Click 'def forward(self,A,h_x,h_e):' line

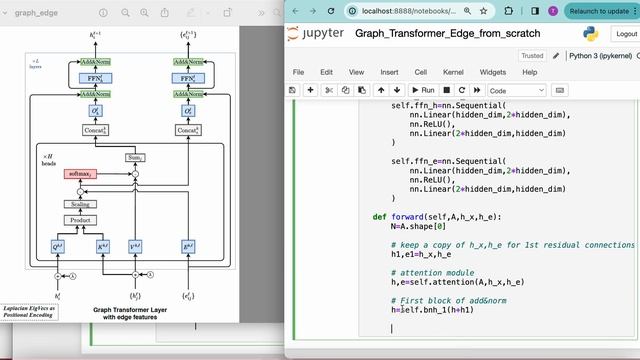[437, 217]
